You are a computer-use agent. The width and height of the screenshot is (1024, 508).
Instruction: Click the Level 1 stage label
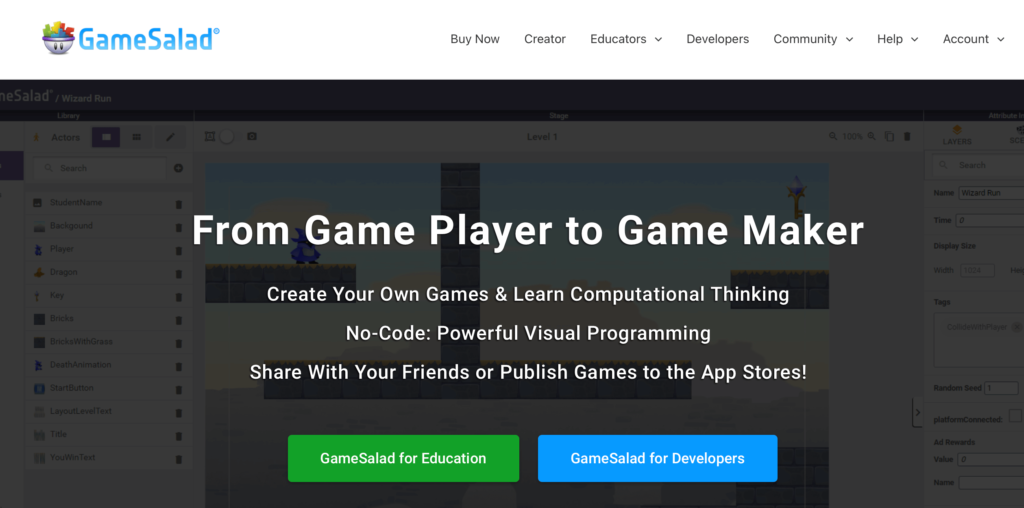pyautogui.click(x=542, y=137)
